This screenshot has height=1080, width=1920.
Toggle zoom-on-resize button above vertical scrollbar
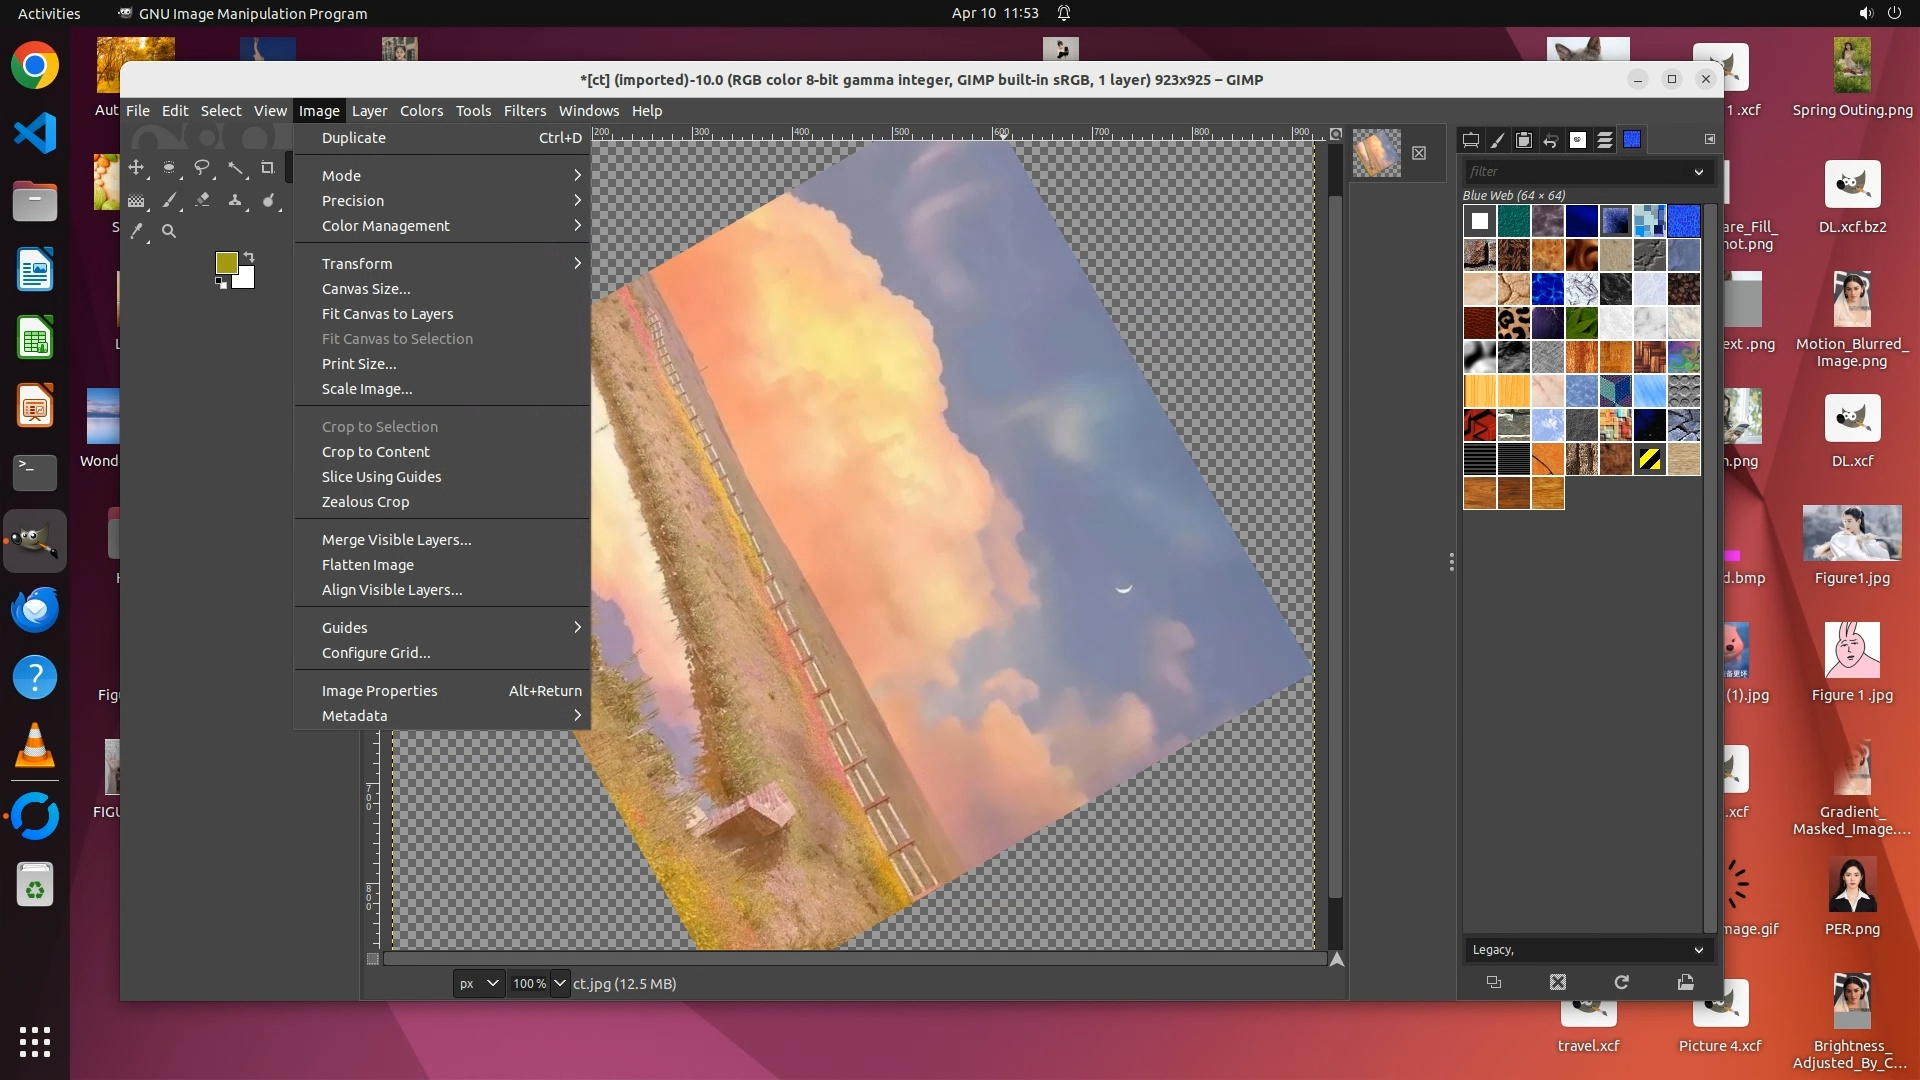pos(1336,134)
